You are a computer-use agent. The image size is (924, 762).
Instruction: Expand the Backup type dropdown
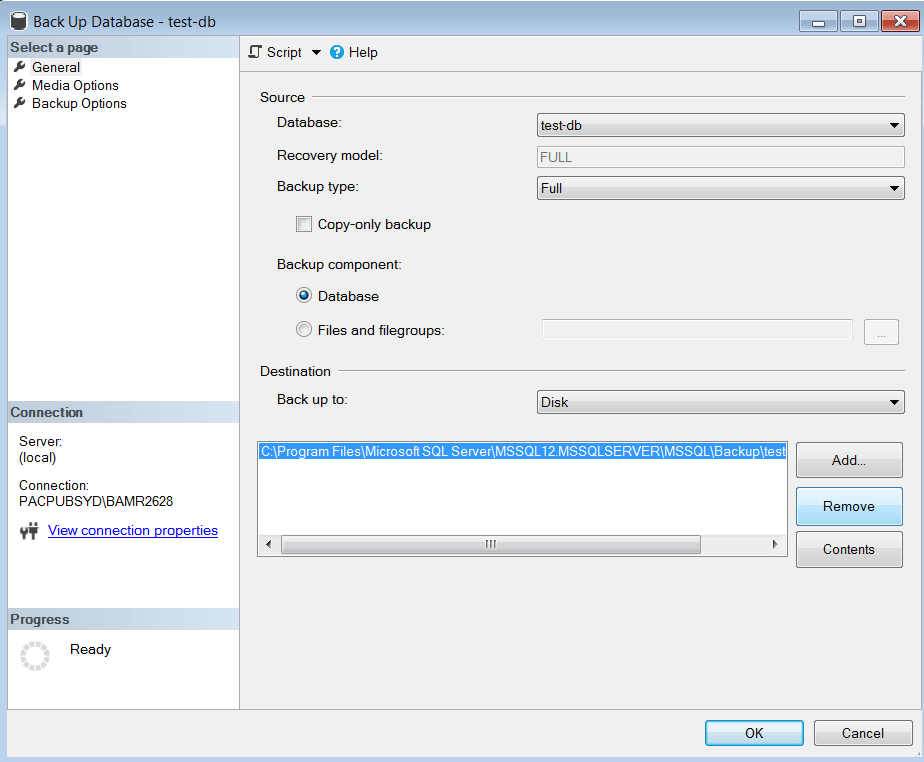tap(720, 188)
